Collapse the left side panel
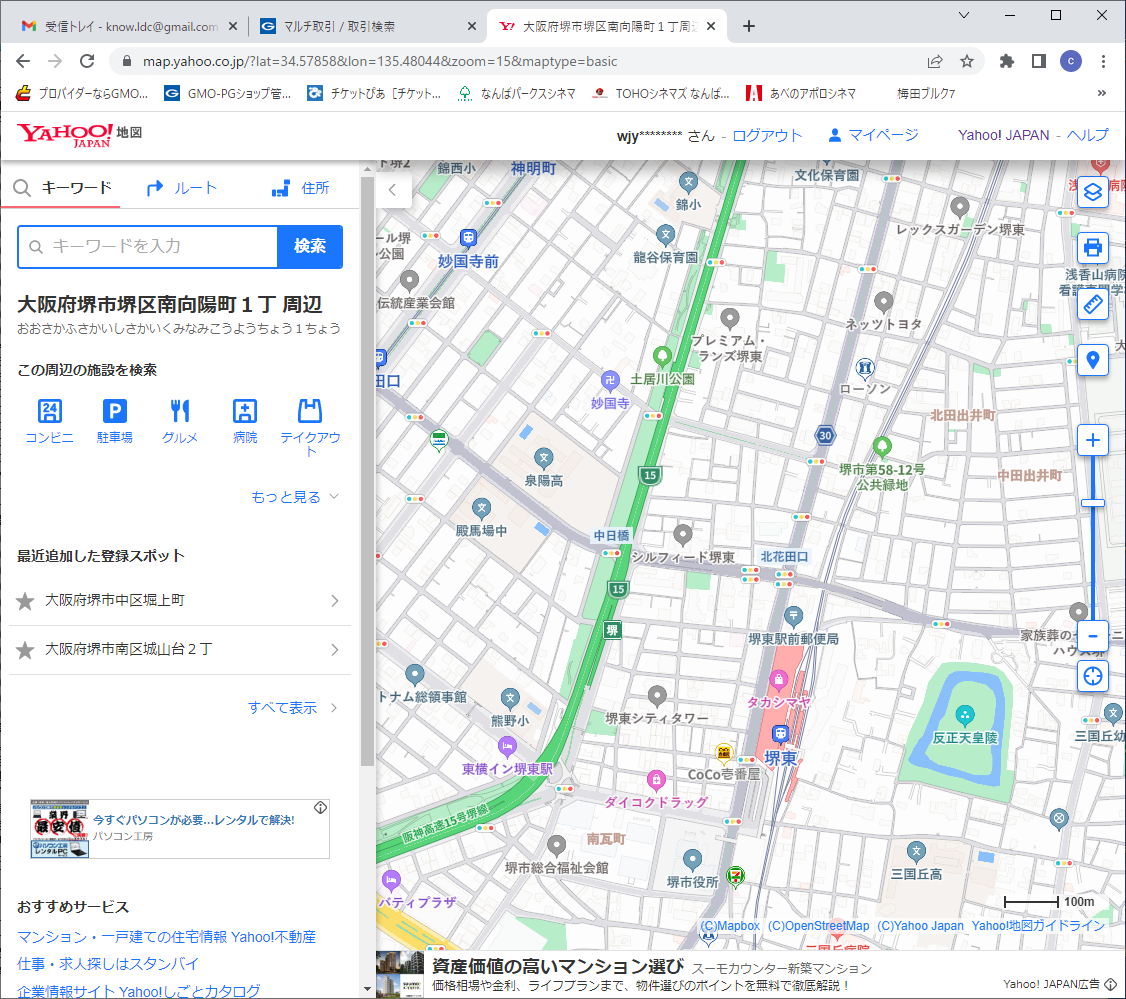This screenshot has width=1126, height=999. click(x=393, y=189)
